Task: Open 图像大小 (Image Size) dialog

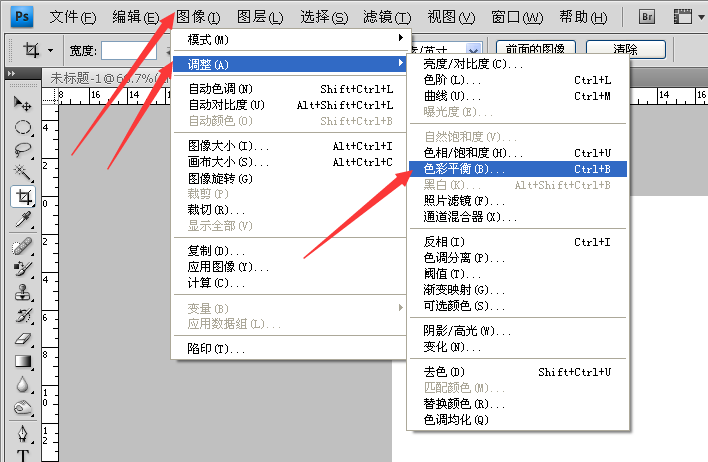Action: (x=289, y=146)
